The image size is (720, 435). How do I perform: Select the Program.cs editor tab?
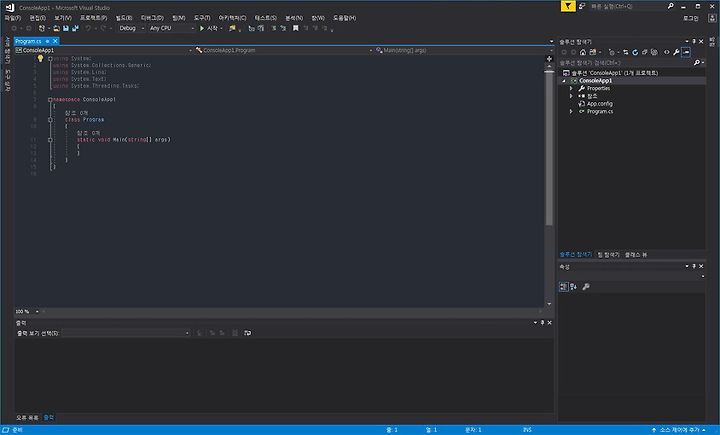28,41
